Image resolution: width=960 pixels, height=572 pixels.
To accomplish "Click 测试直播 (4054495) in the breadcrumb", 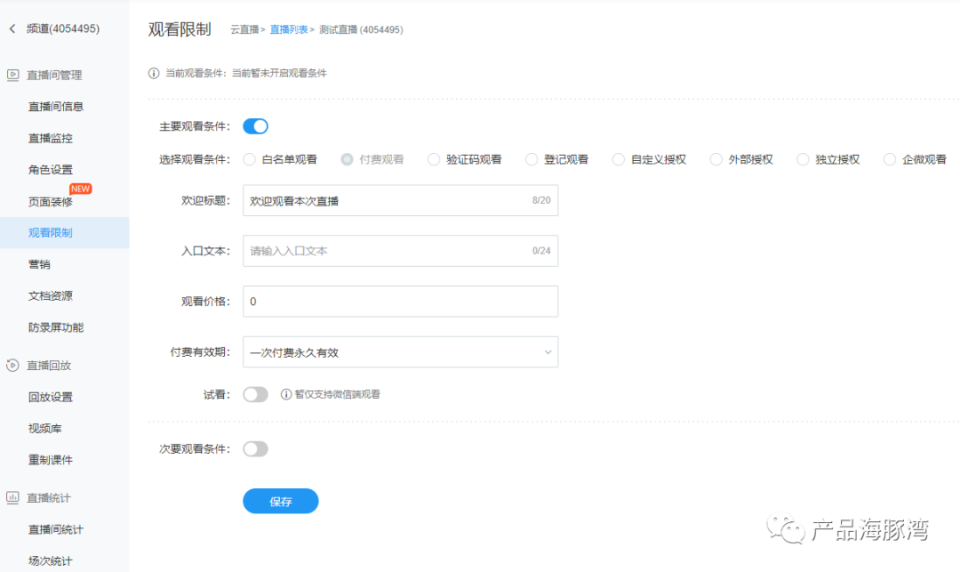I will click(361, 29).
